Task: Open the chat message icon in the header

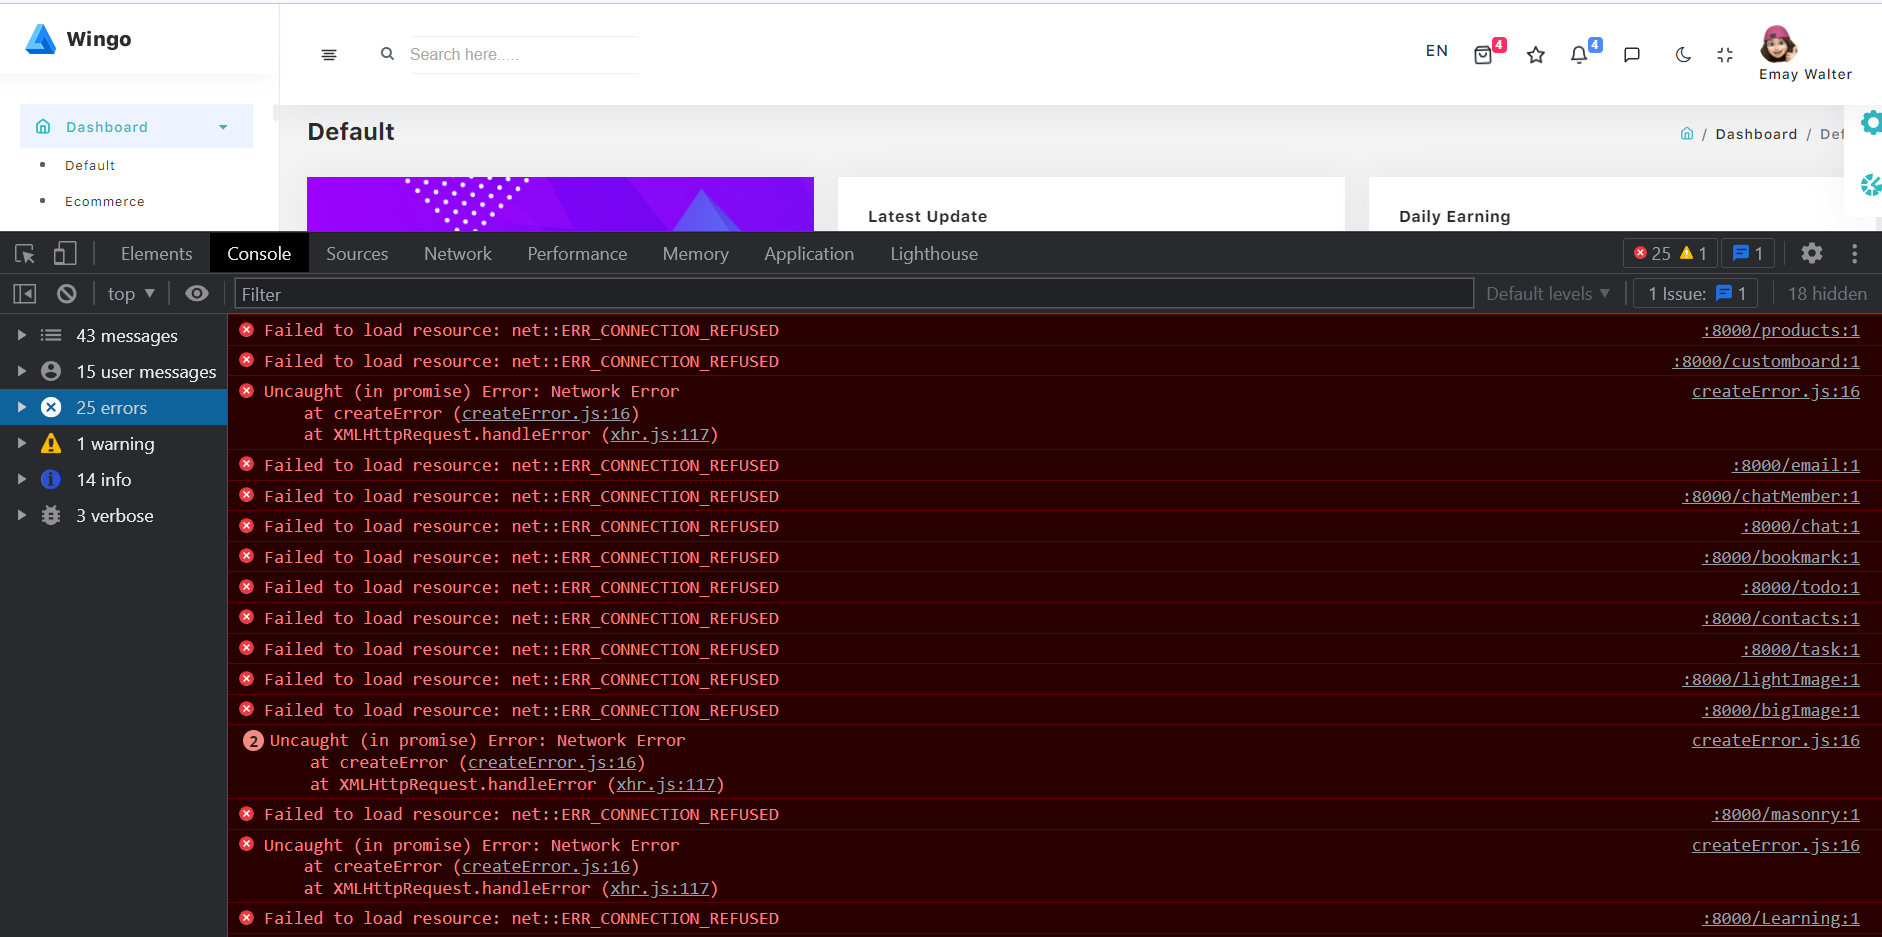Action: point(1631,55)
